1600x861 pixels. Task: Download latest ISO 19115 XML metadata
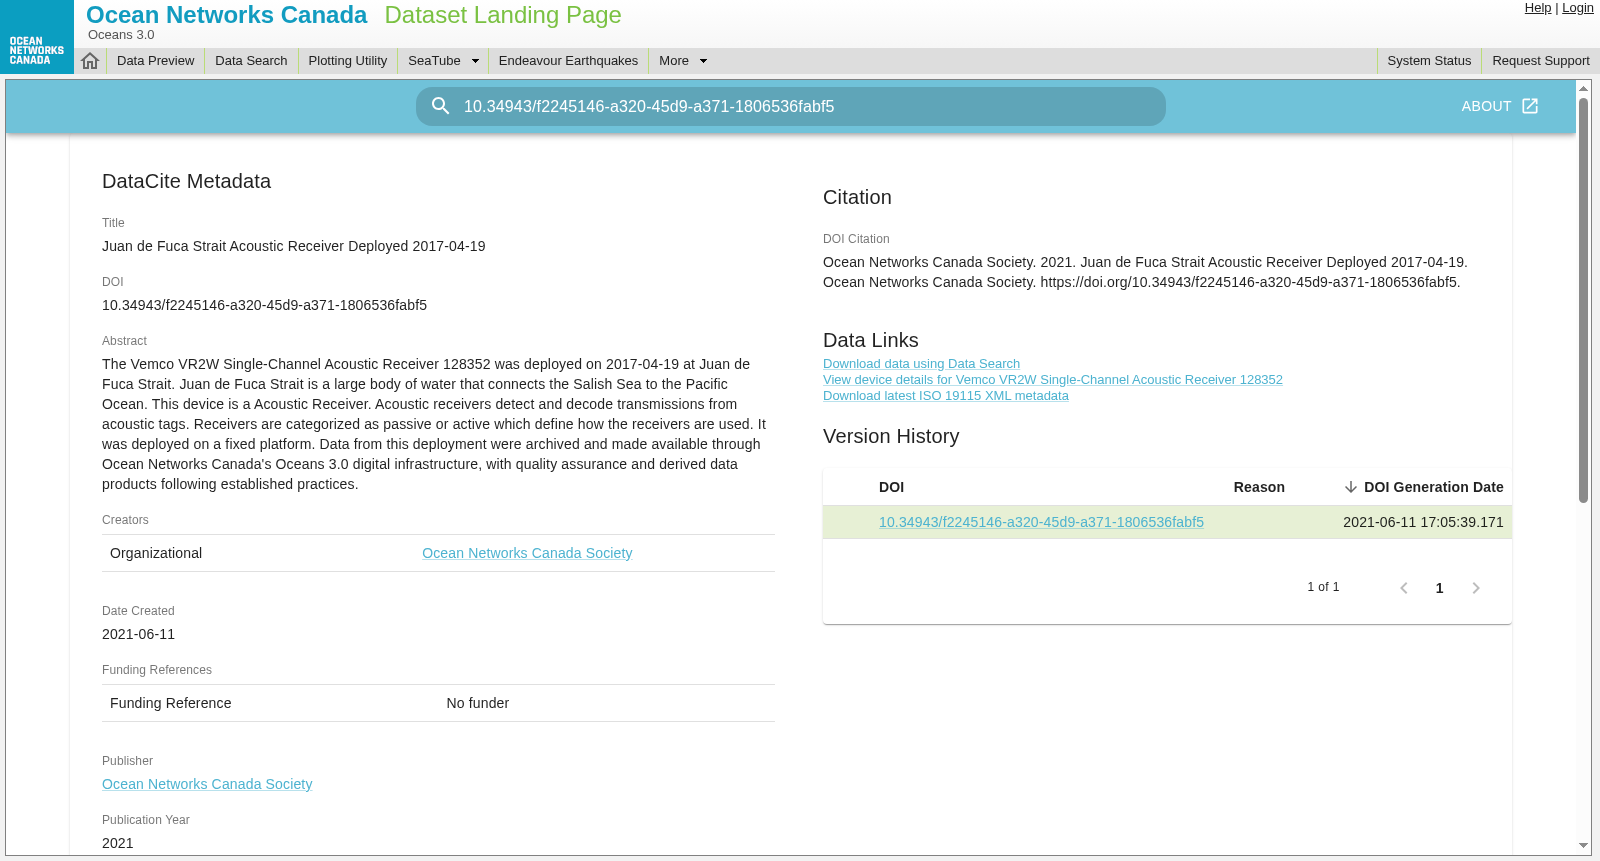coord(945,396)
